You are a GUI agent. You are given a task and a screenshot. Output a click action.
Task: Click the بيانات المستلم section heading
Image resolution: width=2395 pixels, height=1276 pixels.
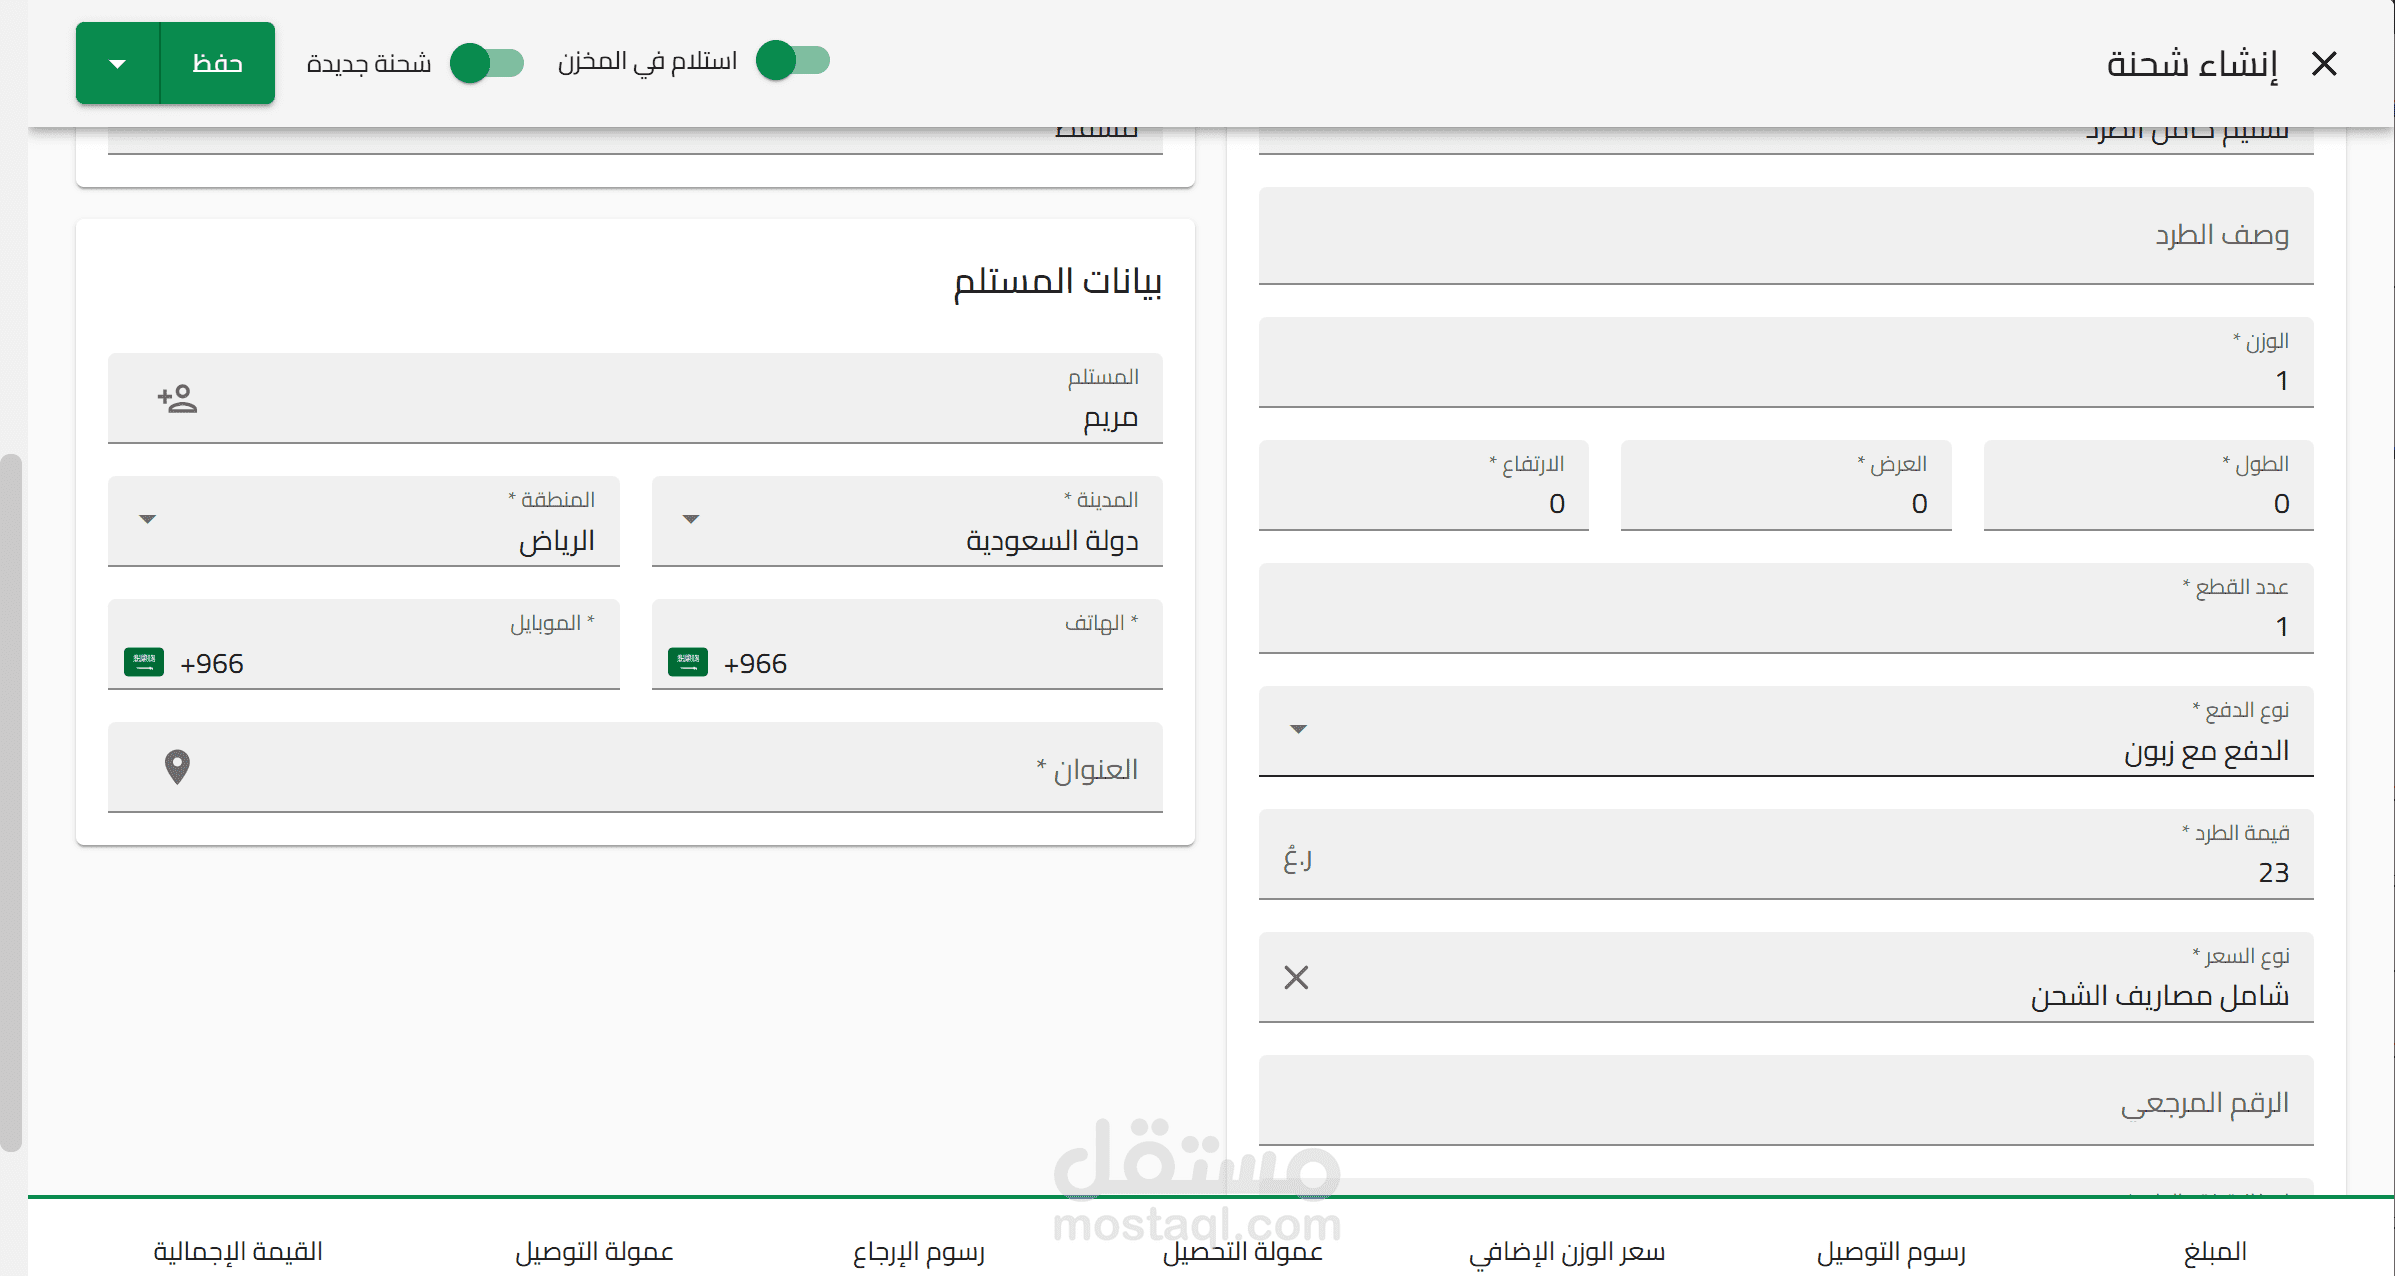point(1058,281)
